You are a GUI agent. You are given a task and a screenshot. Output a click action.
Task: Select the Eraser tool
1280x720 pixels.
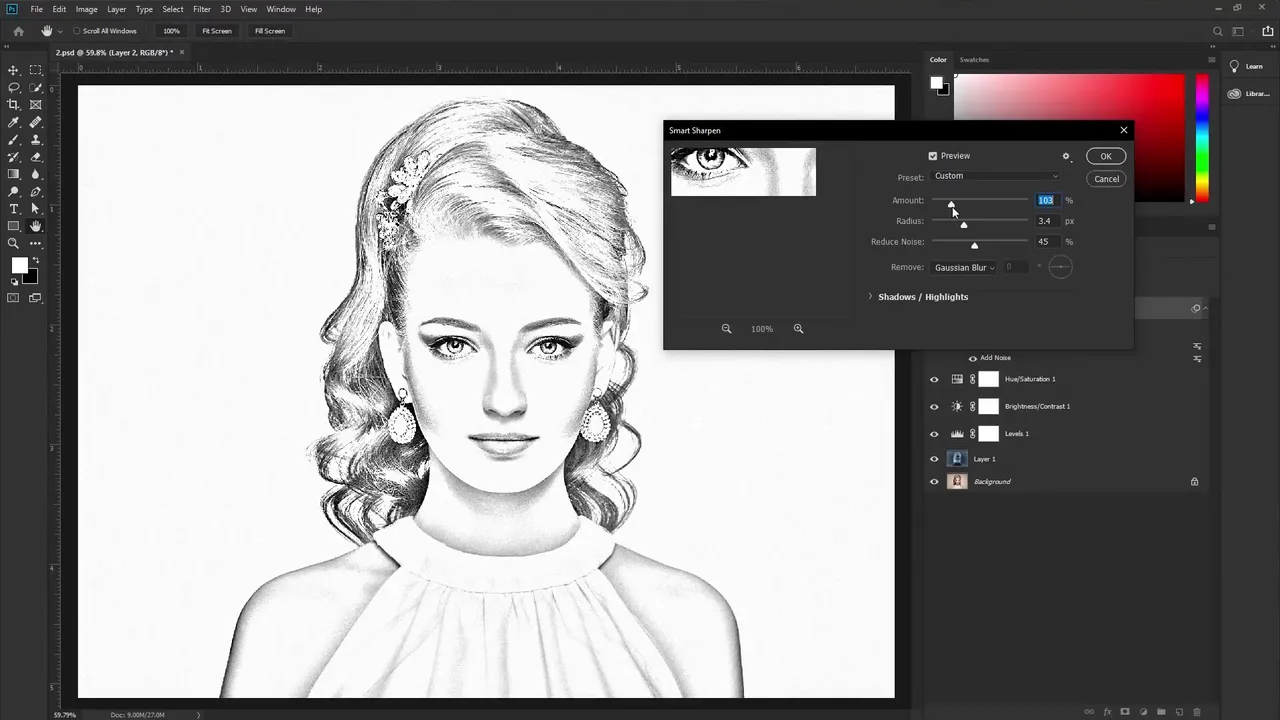[36, 157]
